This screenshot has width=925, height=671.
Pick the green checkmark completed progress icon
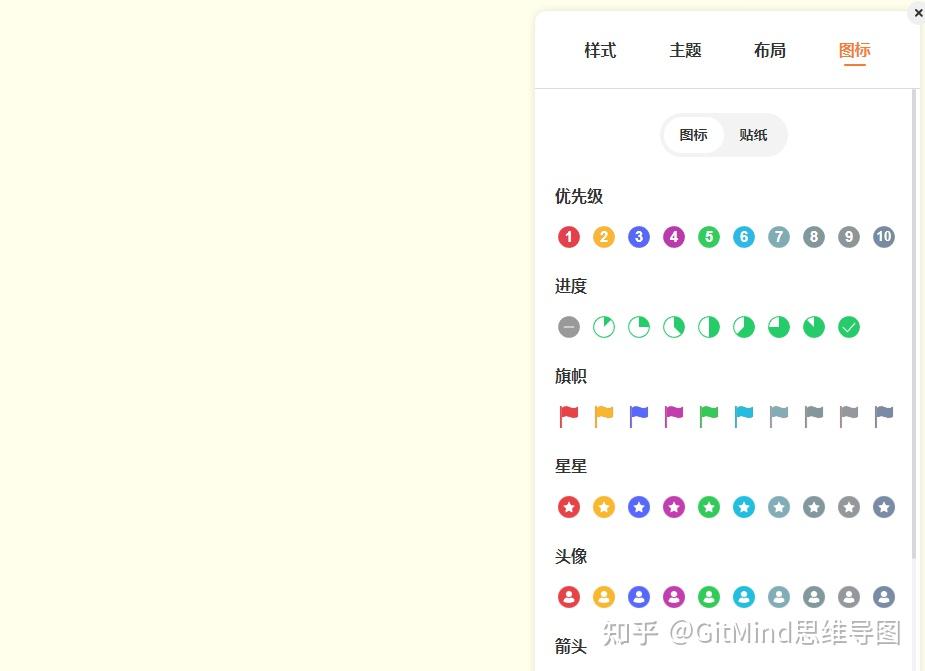point(848,327)
